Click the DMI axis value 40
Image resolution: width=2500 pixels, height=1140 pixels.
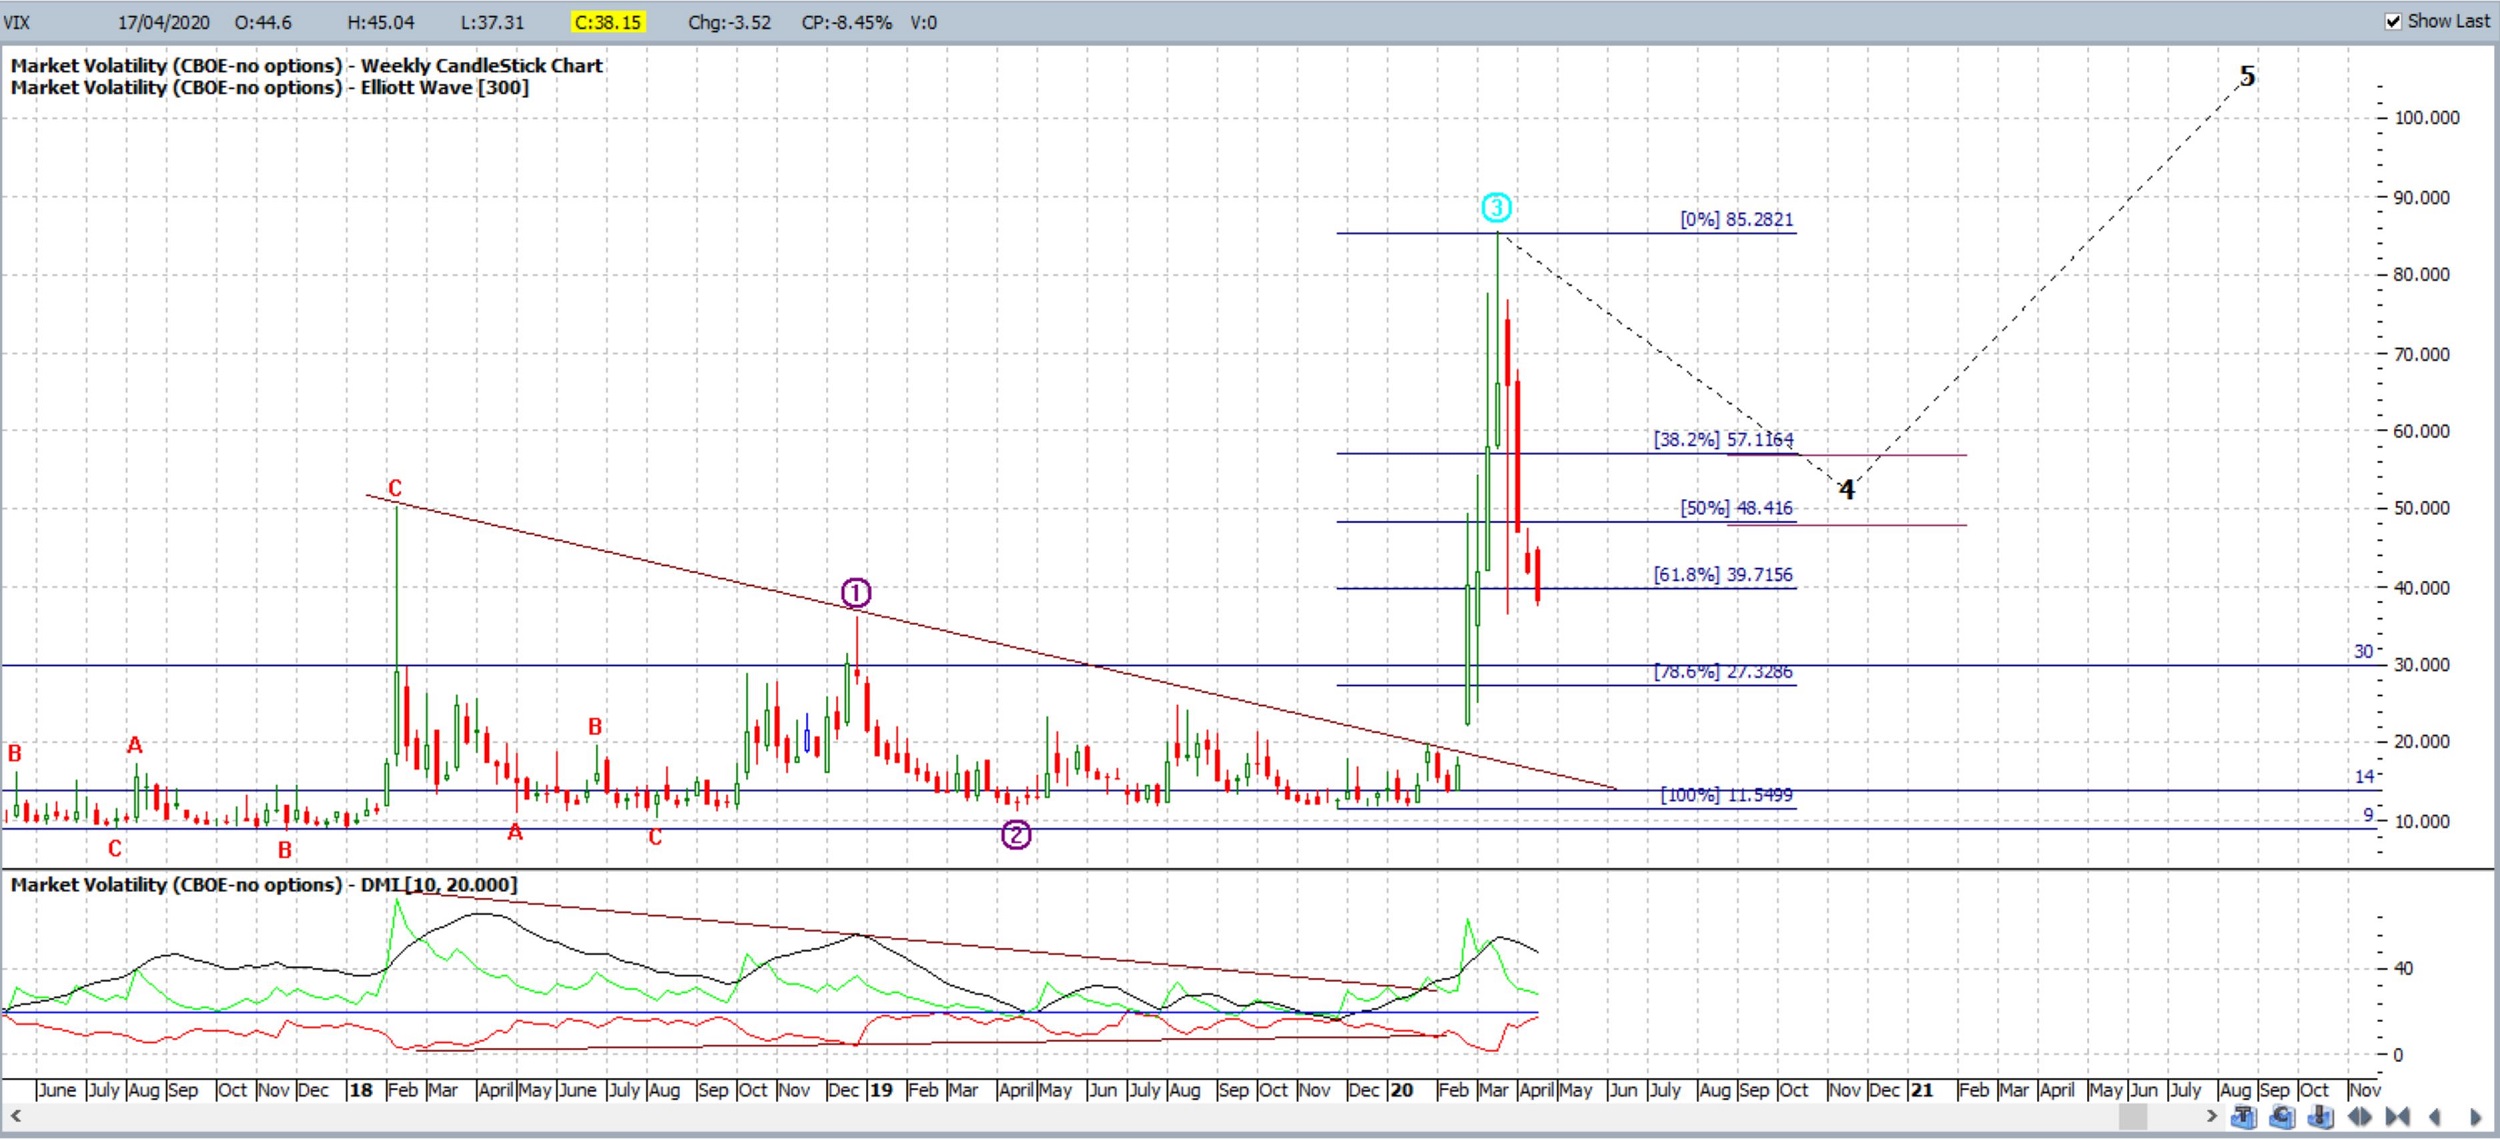pos(2404,968)
